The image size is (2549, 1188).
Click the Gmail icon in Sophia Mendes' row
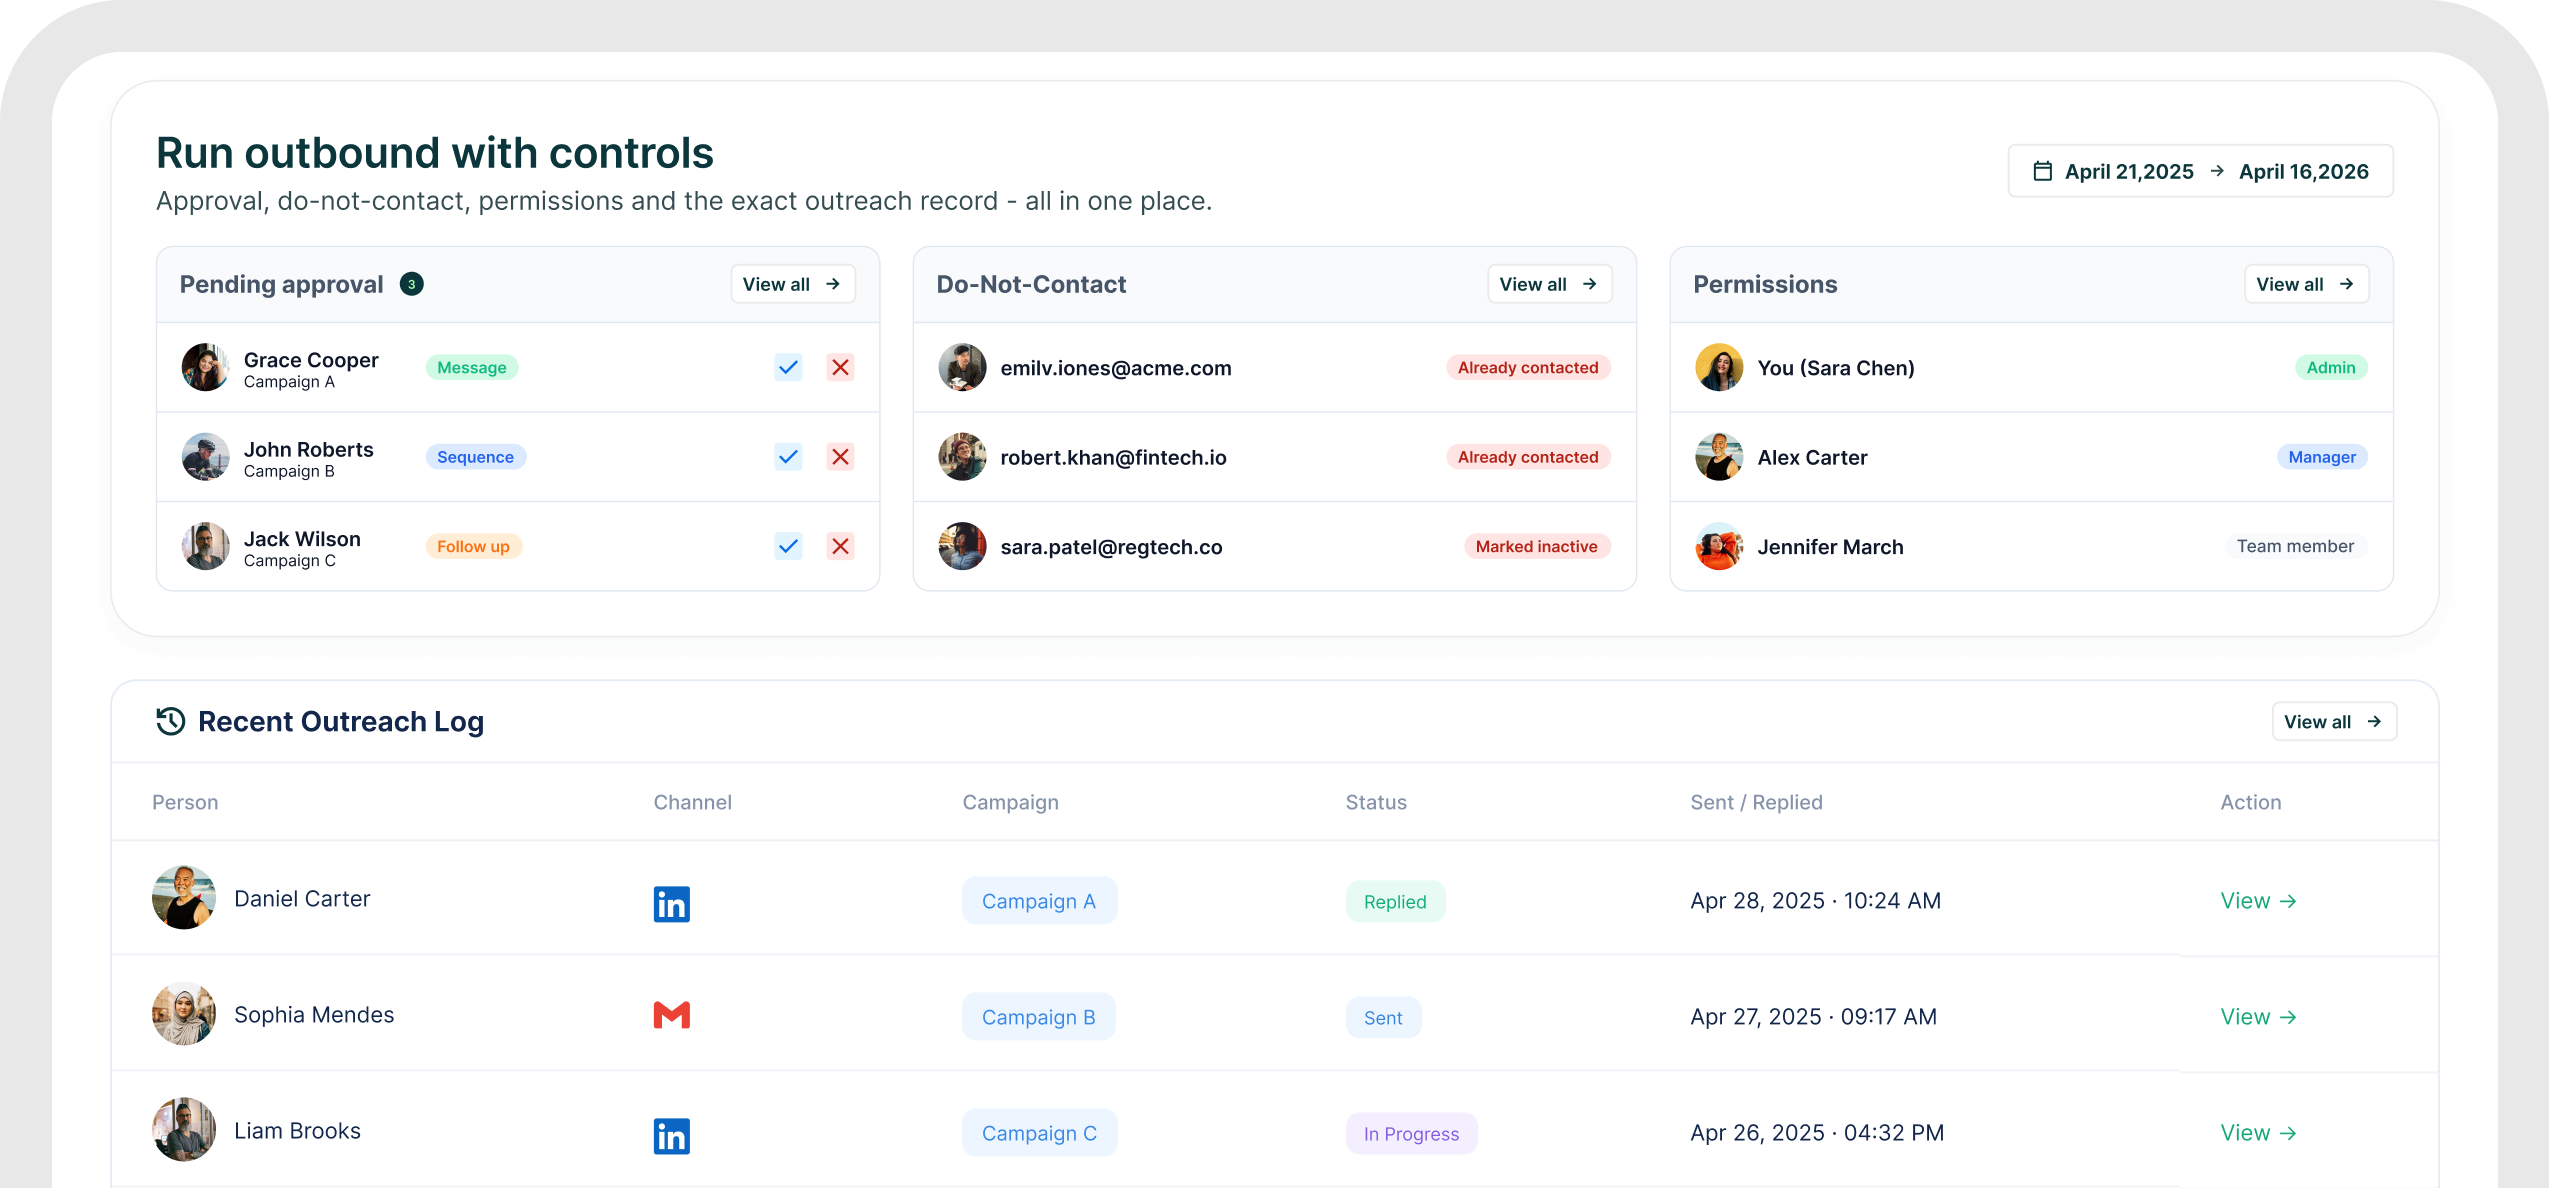[671, 1015]
